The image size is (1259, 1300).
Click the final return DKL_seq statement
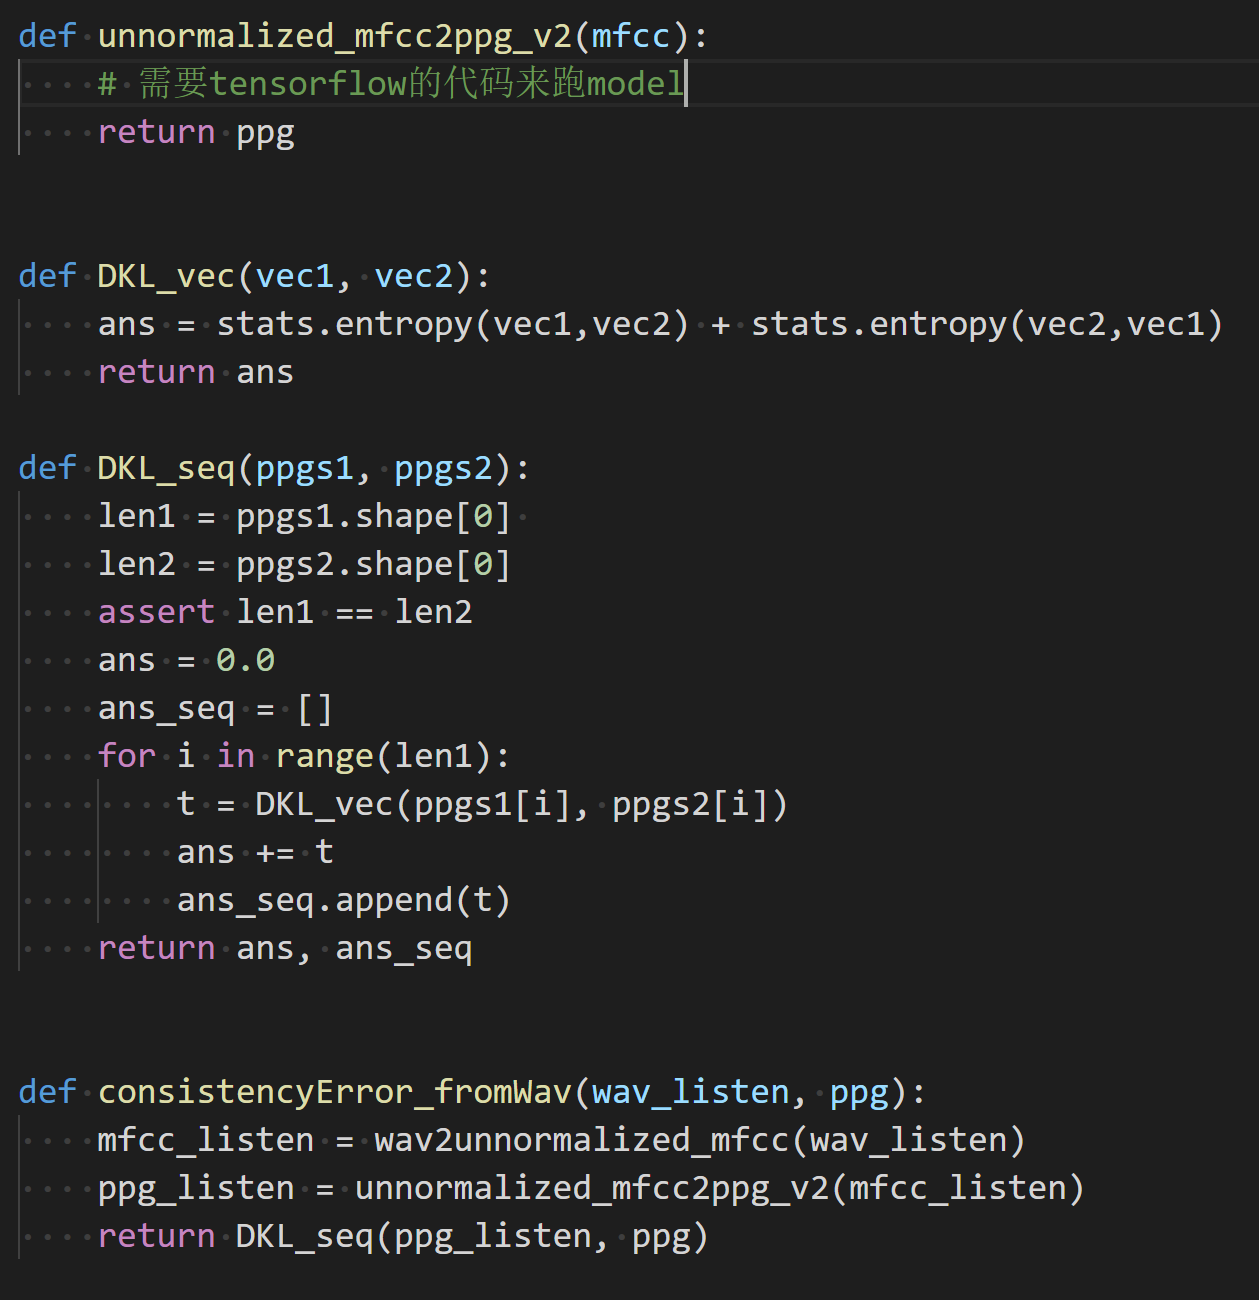pyautogui.click(x=400, y=1235)
